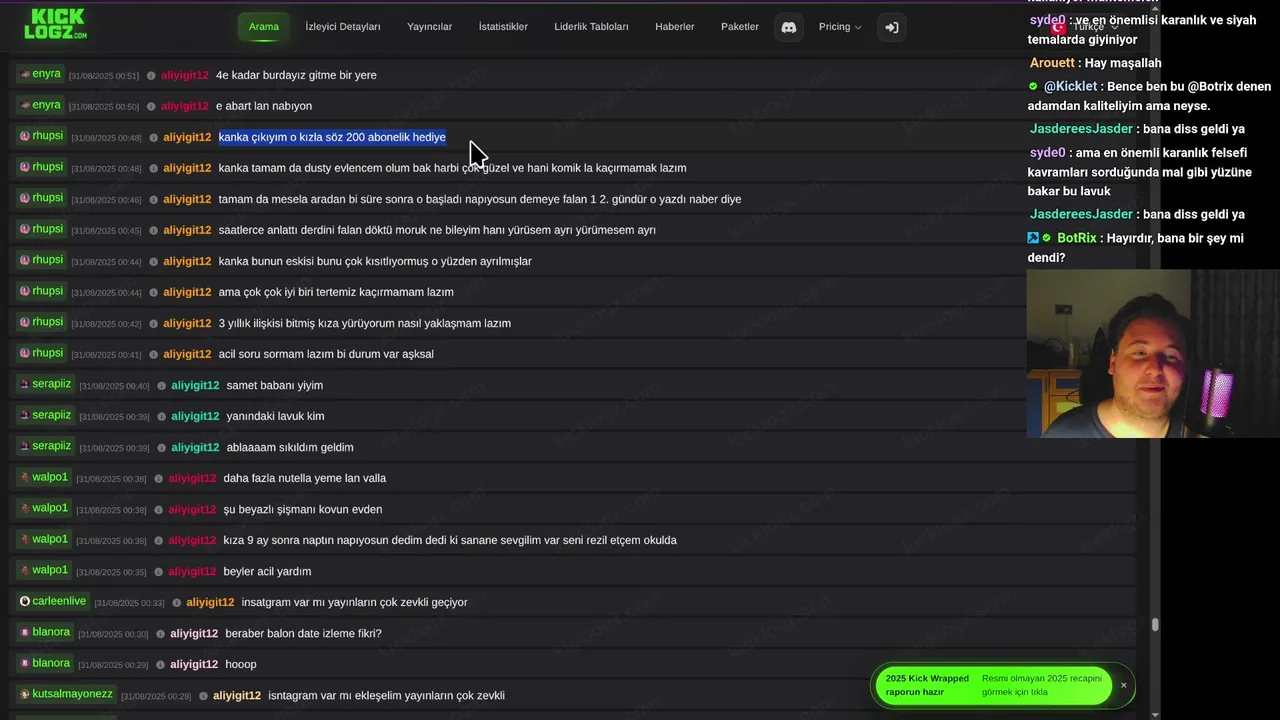The width and height of the screenshot is (1280, 720).
Task: Open the 2025 Kick Wrapped raporun hazır notification
Action: click(x=993, y=685)
